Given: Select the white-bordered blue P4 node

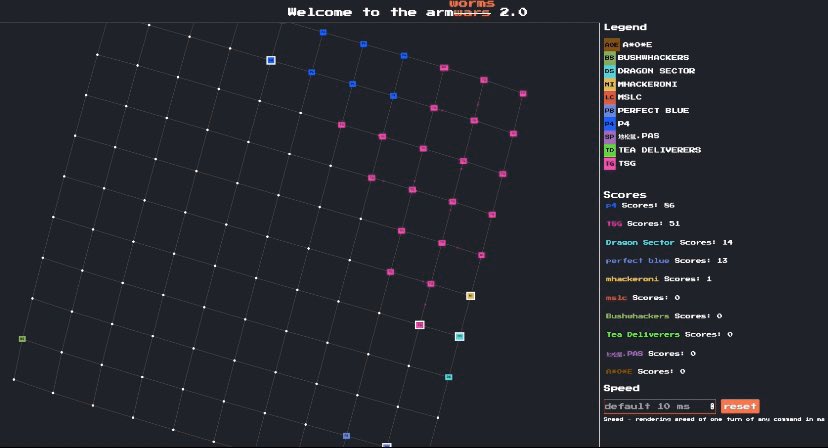Looking at the screenshot, I should click(x=271, y=60).
